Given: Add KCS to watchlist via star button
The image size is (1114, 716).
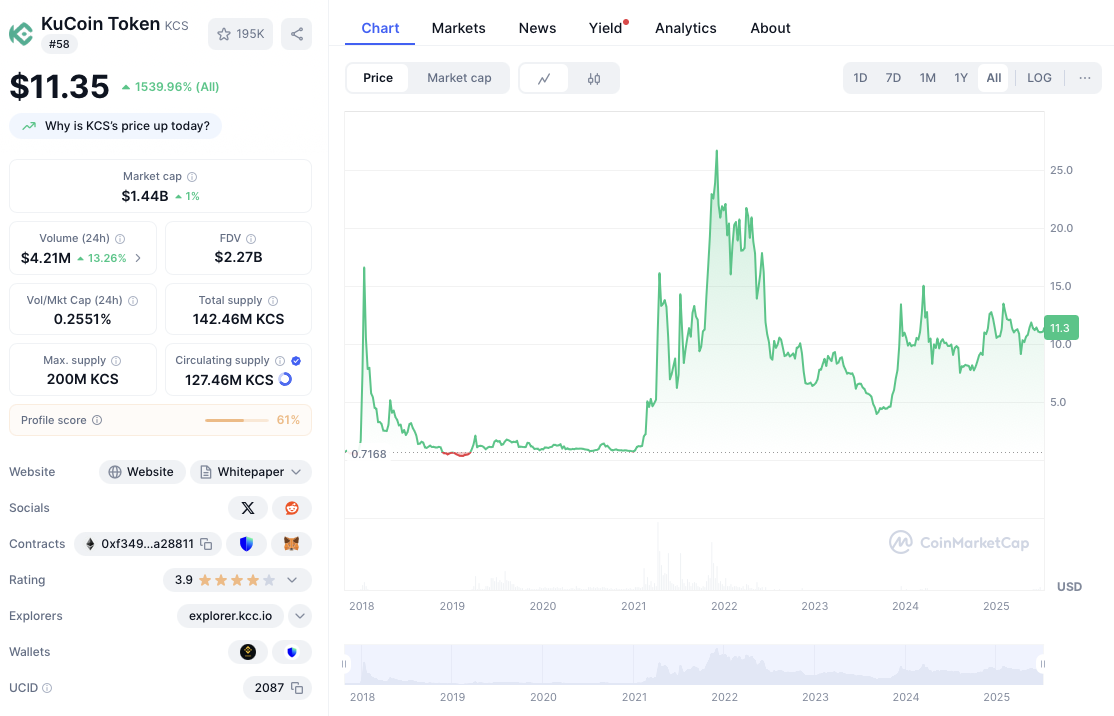Looking at the screenshot, I should click(240, 34).
